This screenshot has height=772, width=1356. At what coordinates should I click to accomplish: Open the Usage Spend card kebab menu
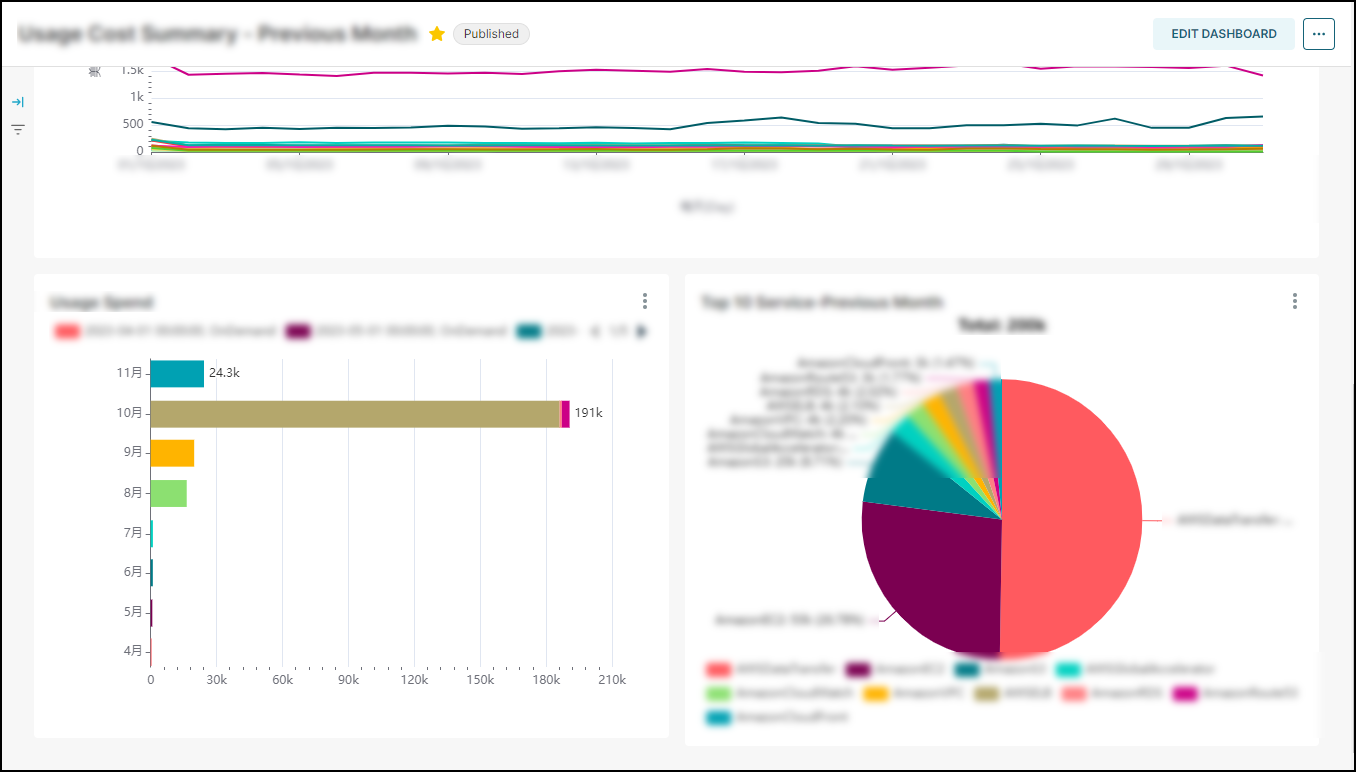coord(645,301)
